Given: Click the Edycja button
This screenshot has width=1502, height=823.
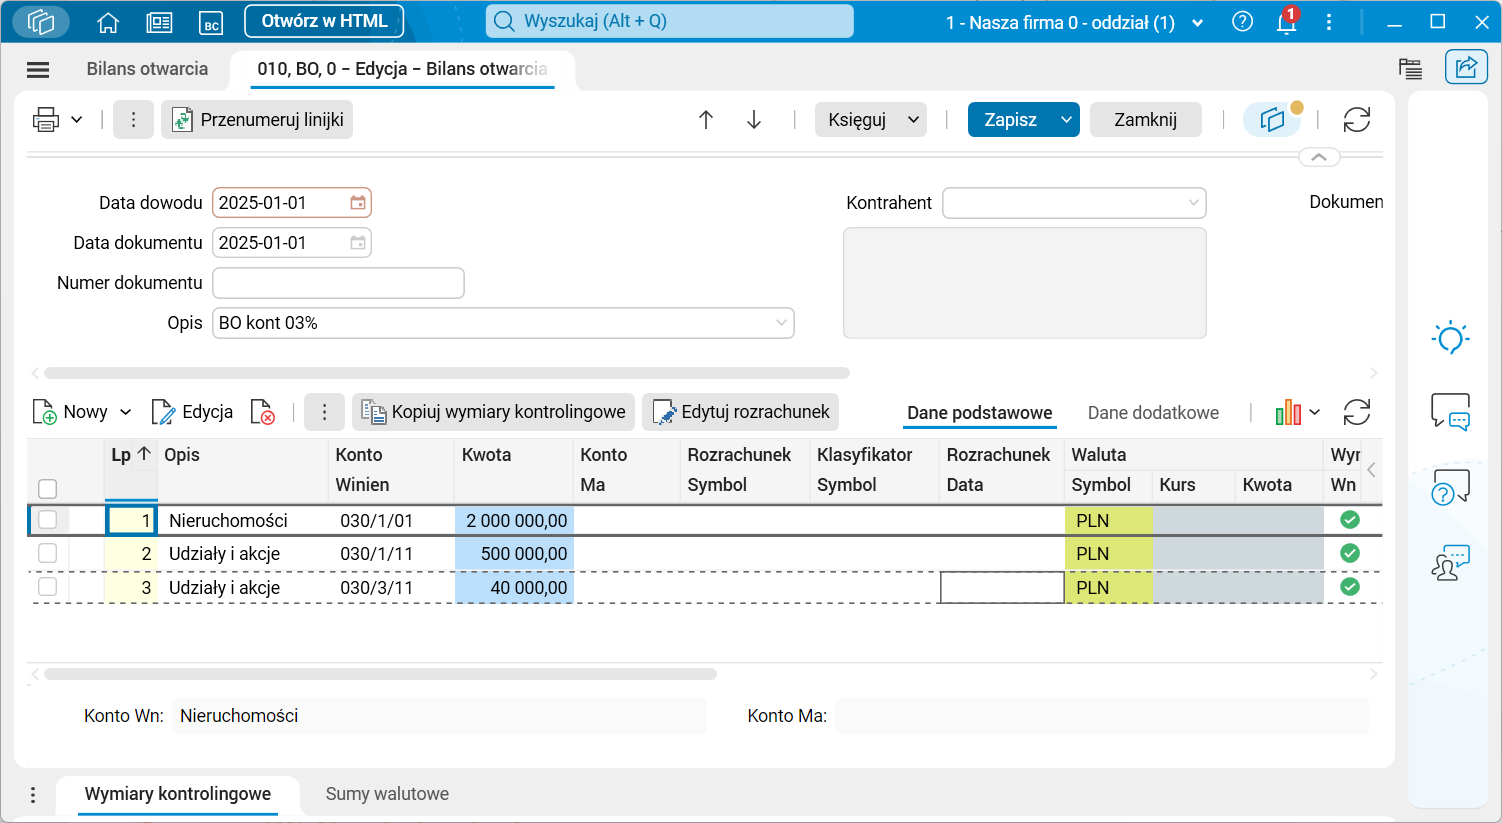Looking at the screenshot, I should 192,412.
